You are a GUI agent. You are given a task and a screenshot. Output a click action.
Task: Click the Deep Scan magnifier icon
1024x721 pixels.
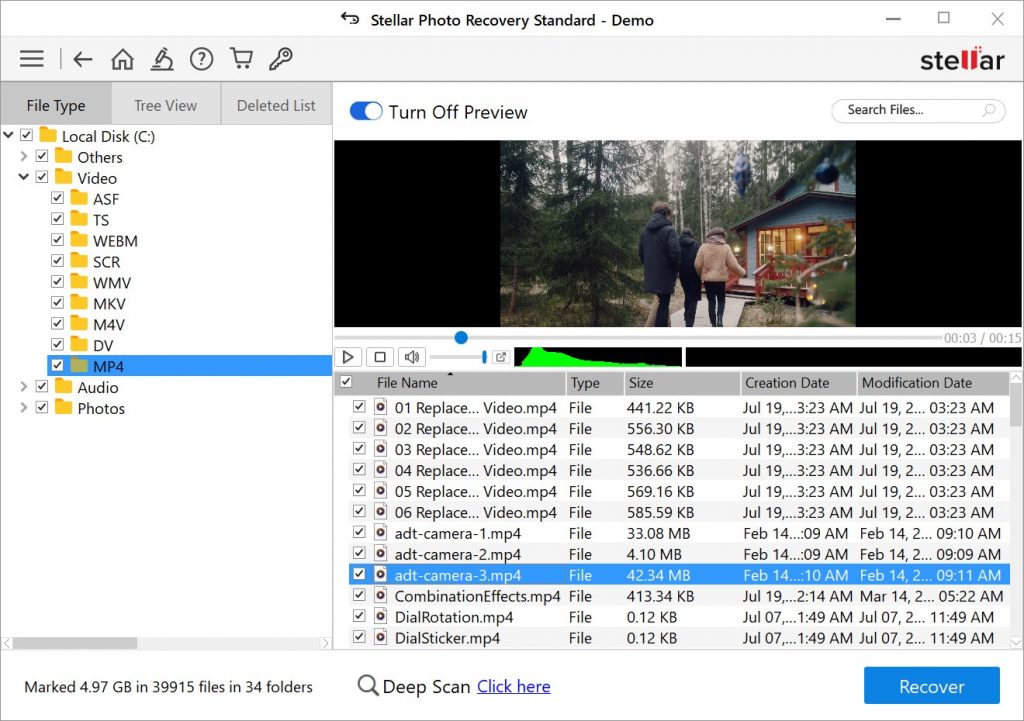coord(368,686)
